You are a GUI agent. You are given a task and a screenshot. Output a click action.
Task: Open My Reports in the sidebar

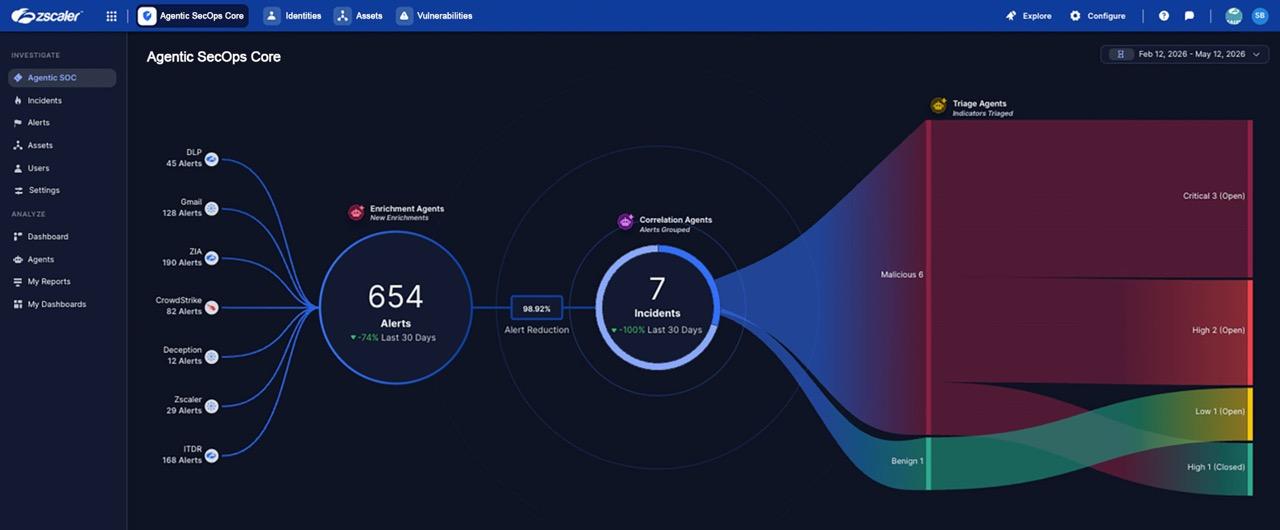(x=62, y=282)
